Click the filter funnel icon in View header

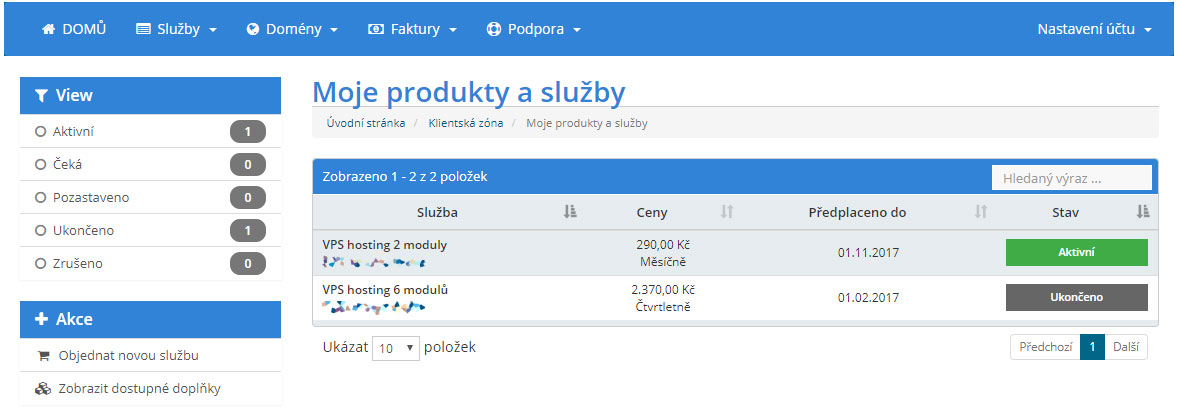tap(41, 96)
